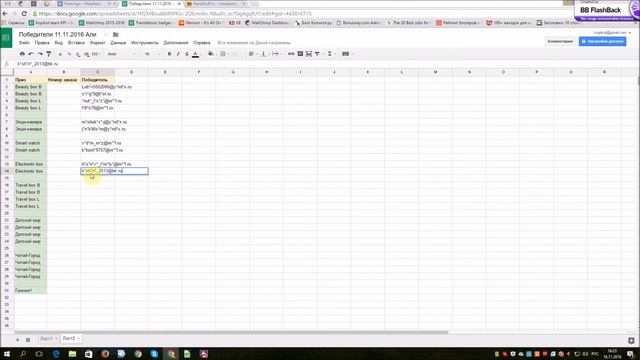Open the text color picker
This screenshot has height=360, width=640.
(x=196, y=54)
